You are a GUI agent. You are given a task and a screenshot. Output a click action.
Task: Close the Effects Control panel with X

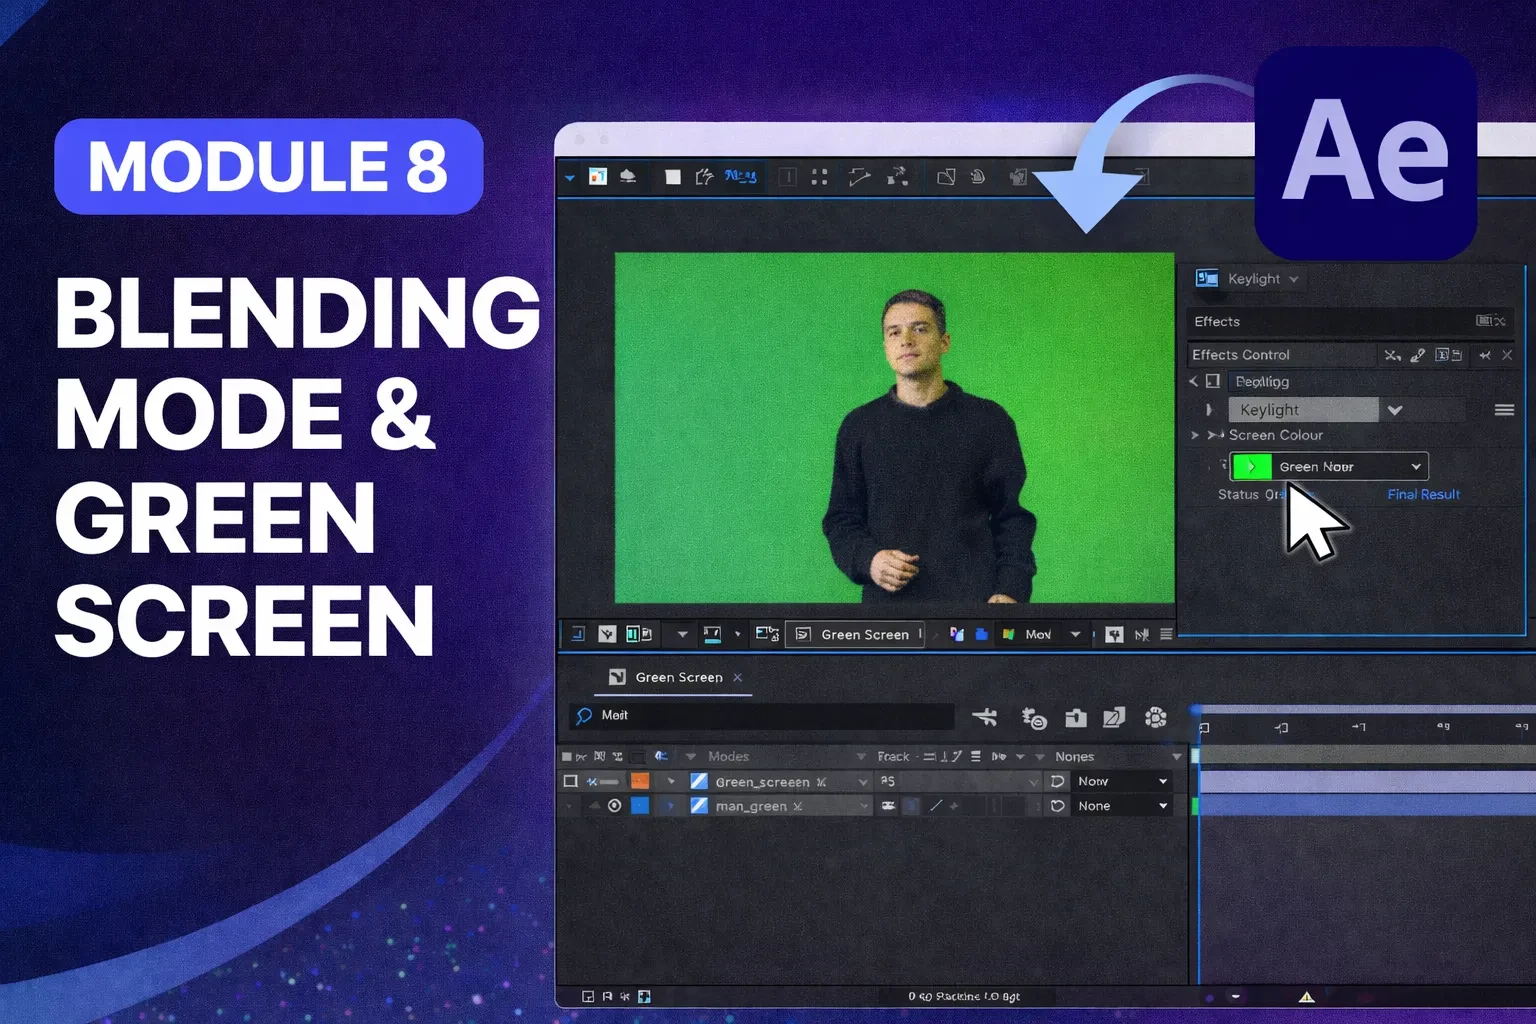click(1507, 355)
